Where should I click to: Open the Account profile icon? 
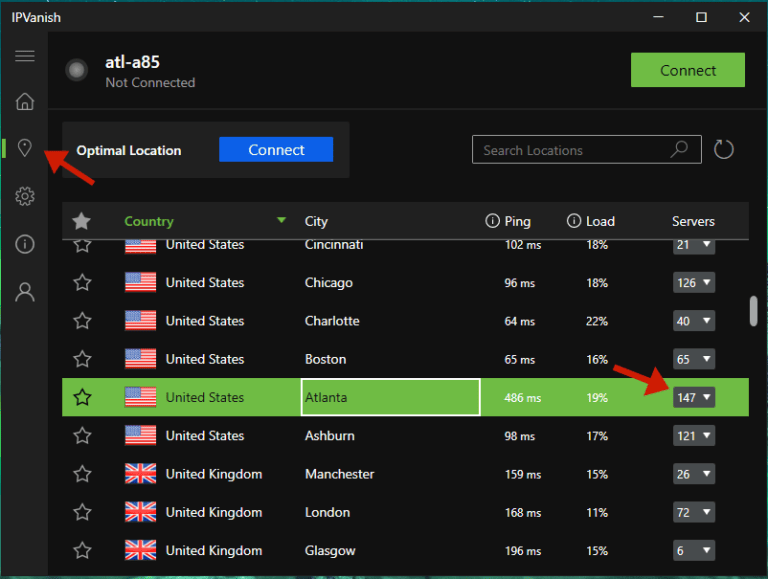pyautogui.click(x=25, y=292)
